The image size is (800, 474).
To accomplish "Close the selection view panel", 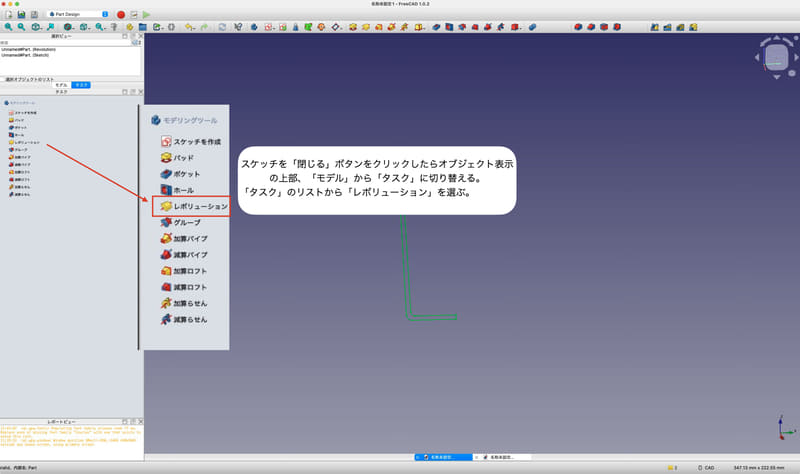I will [141, 36].
